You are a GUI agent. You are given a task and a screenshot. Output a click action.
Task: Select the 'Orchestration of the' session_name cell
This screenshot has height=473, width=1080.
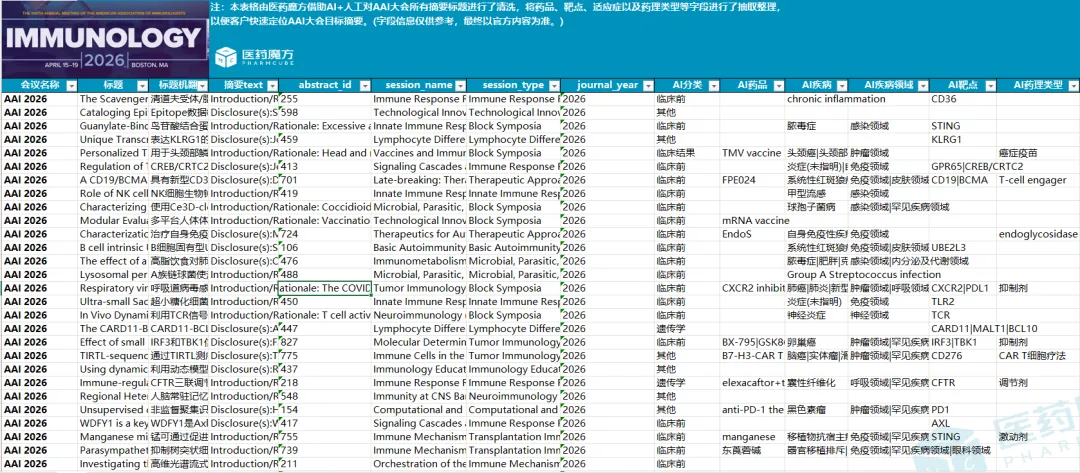[x=419, y=463]
